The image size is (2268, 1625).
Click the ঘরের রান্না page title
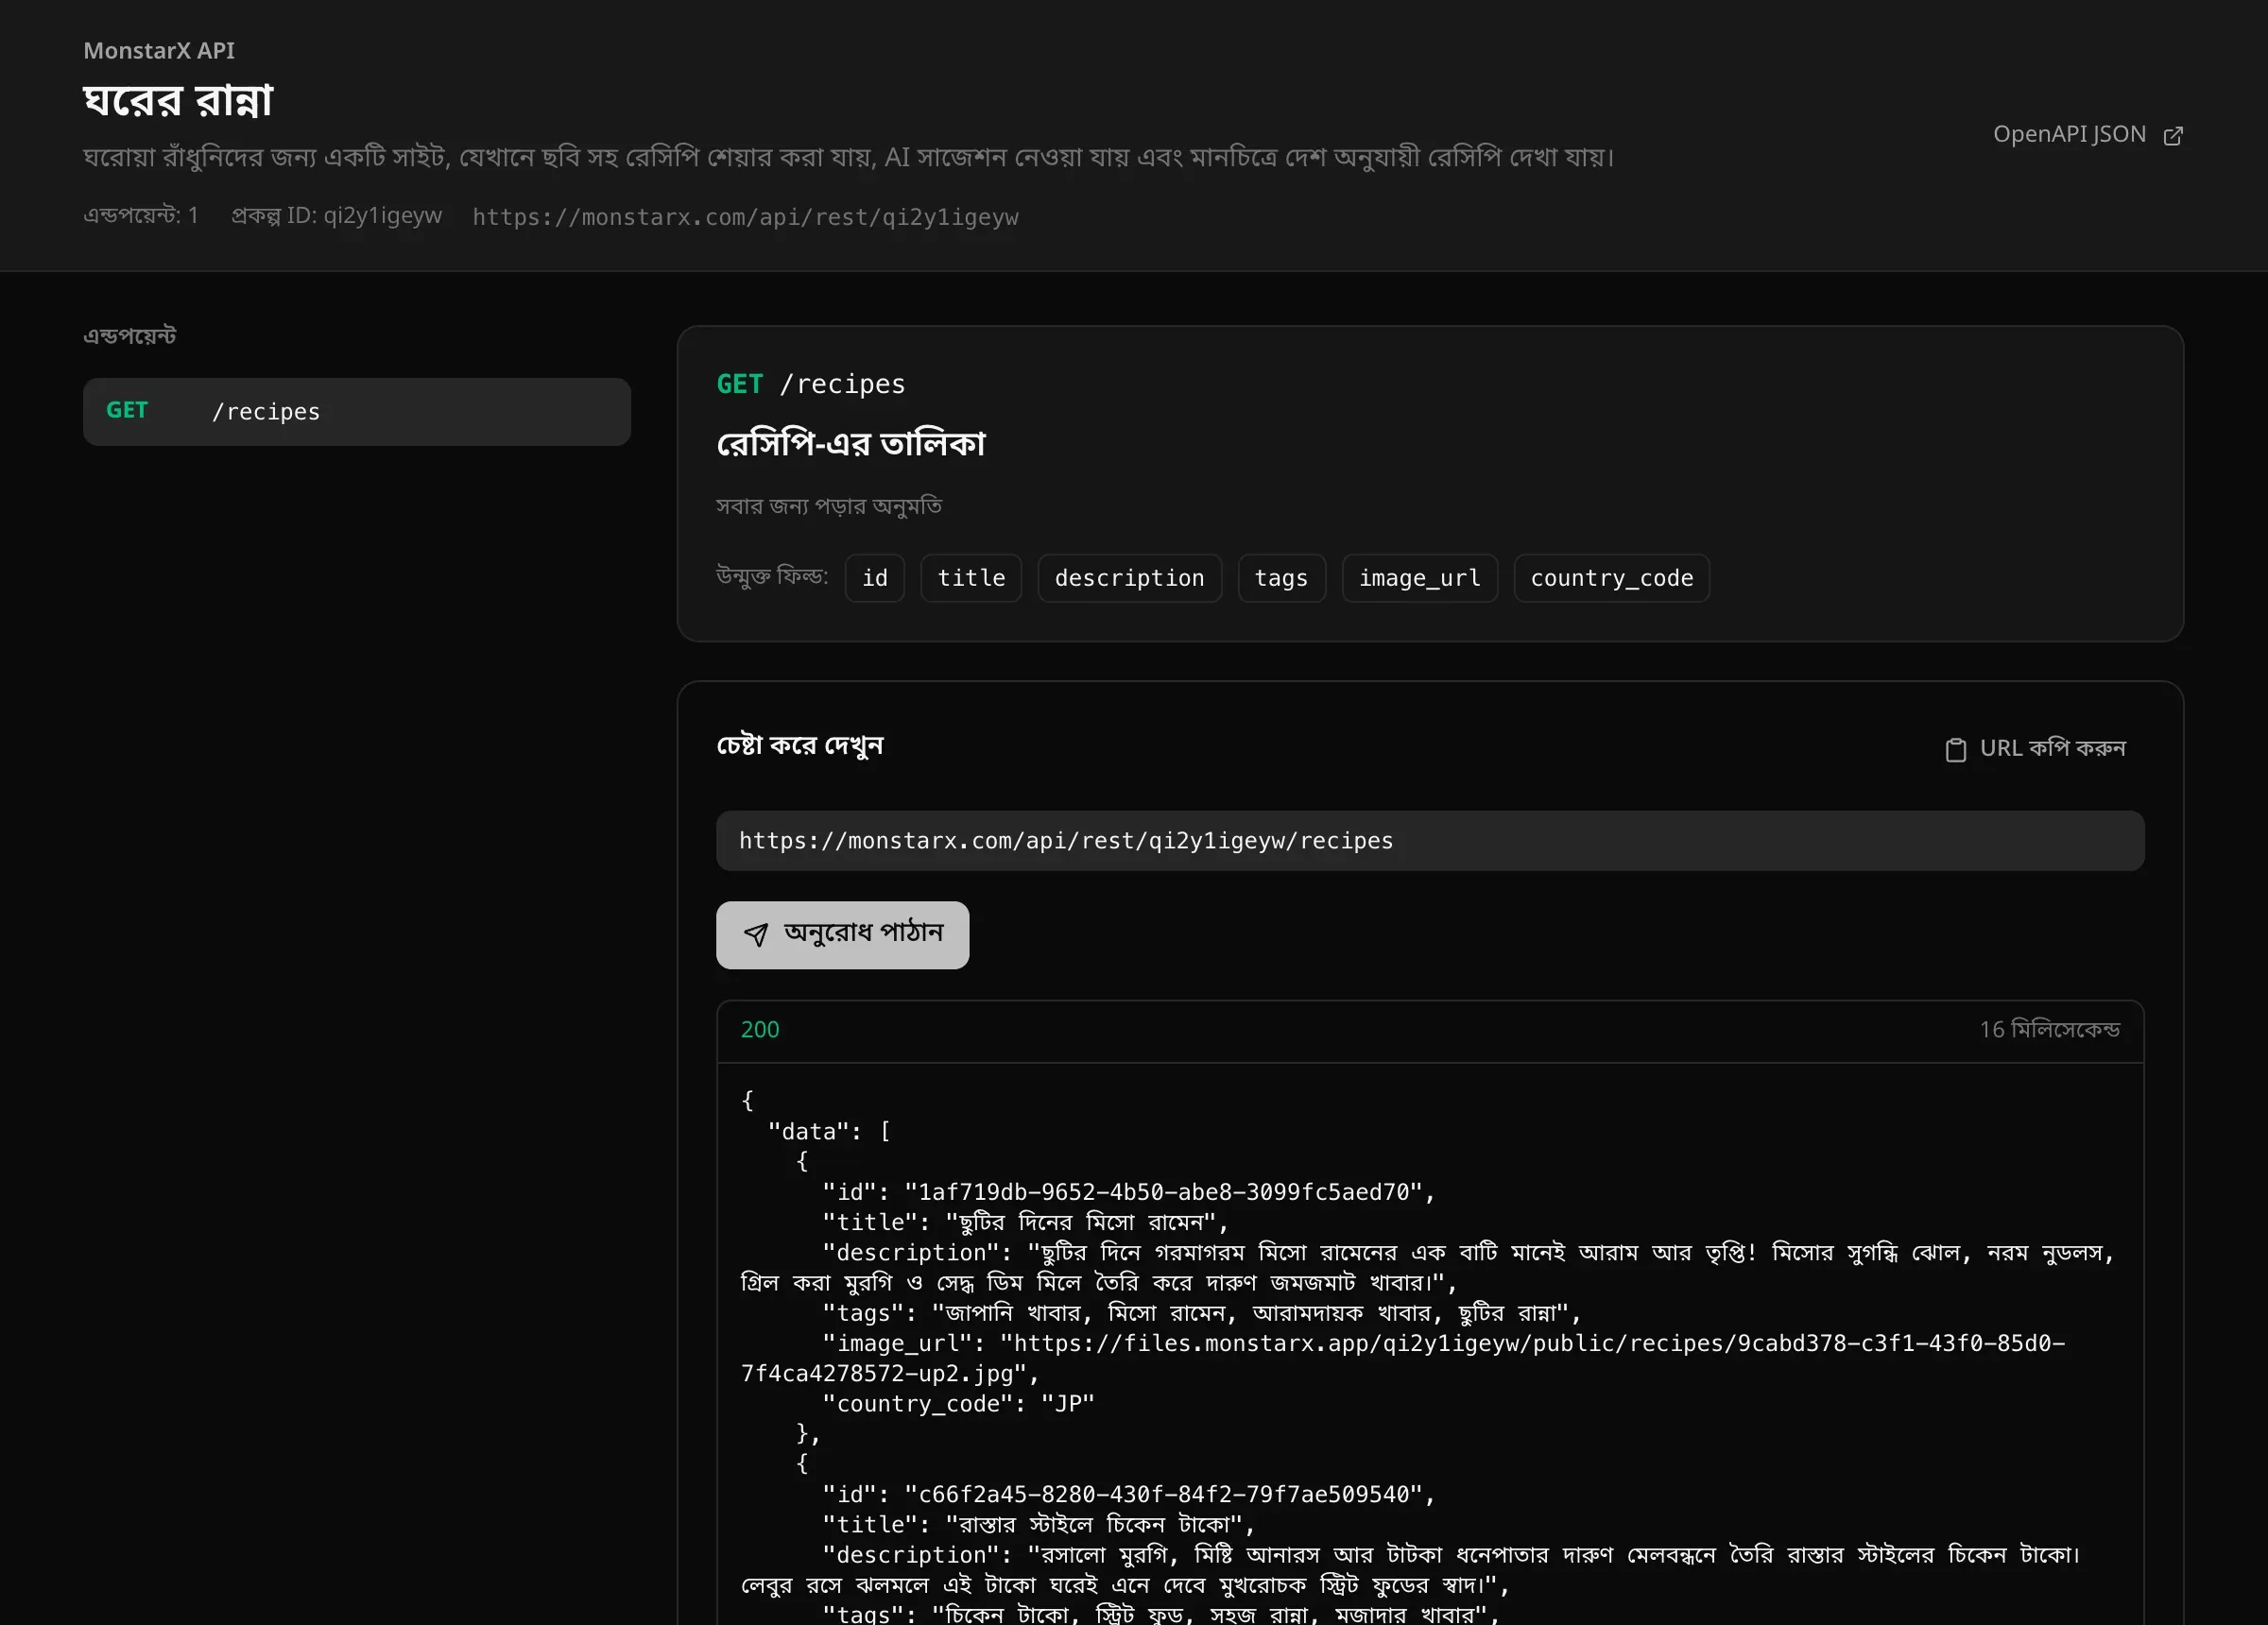pos(178,100)
